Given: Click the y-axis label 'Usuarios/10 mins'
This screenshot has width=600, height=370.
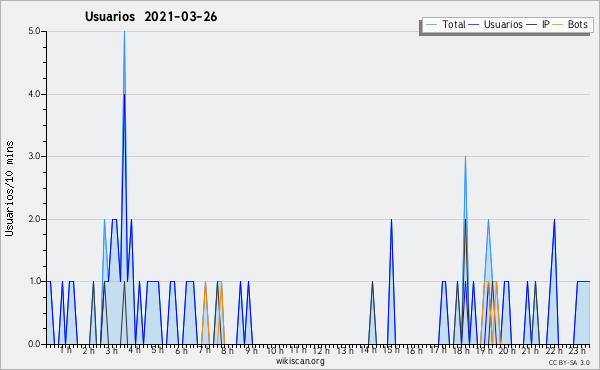Looking at the screenshot, I should pyautogui.click(x=9, y=189).
